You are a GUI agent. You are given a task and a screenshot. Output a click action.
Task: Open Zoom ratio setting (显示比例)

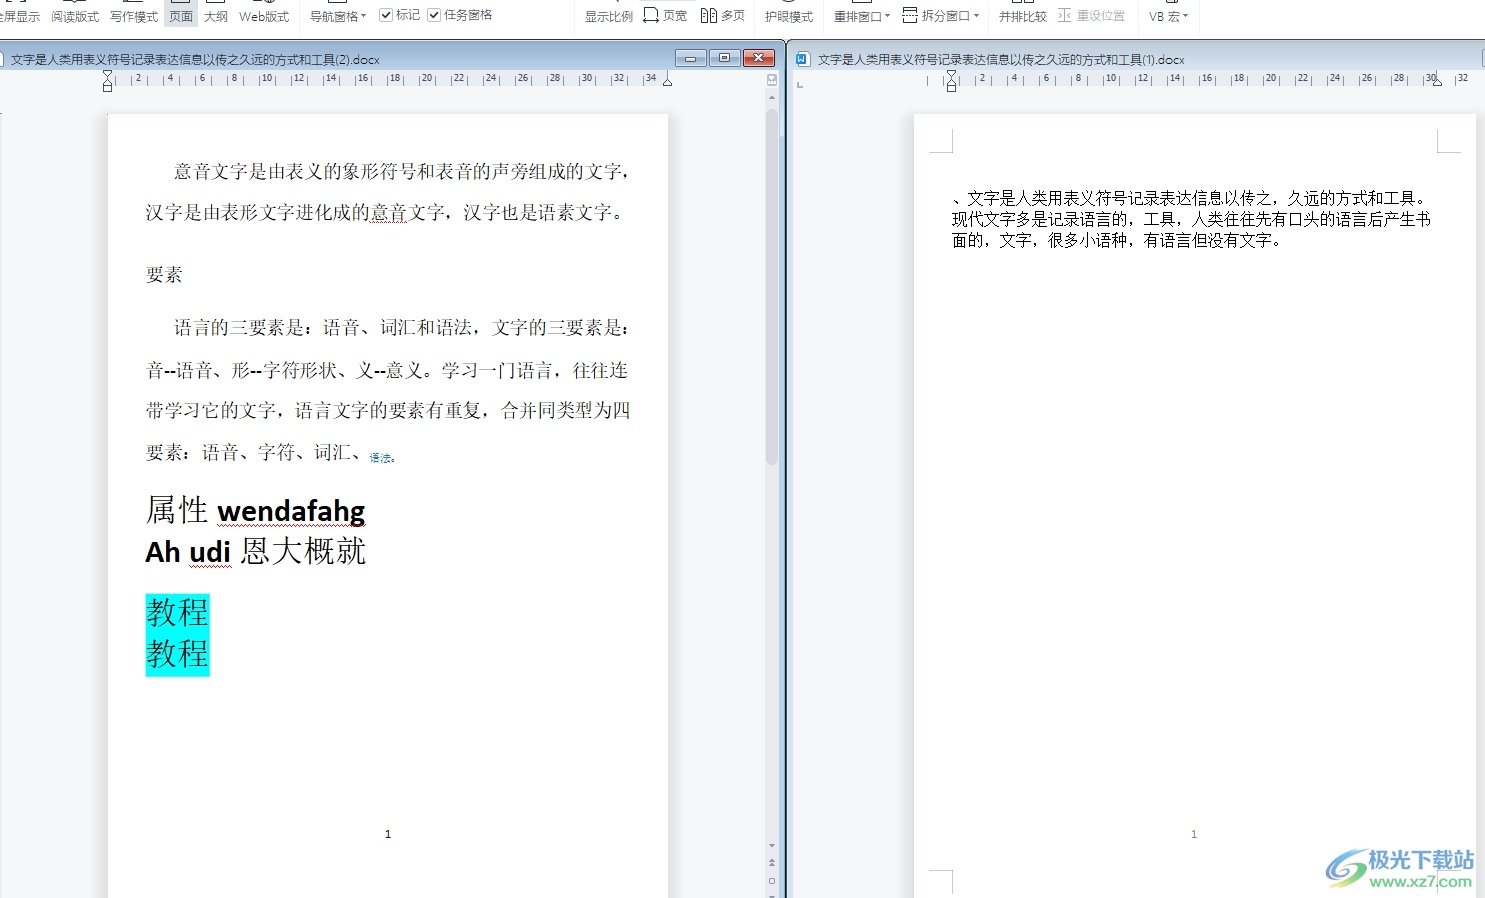609,16
